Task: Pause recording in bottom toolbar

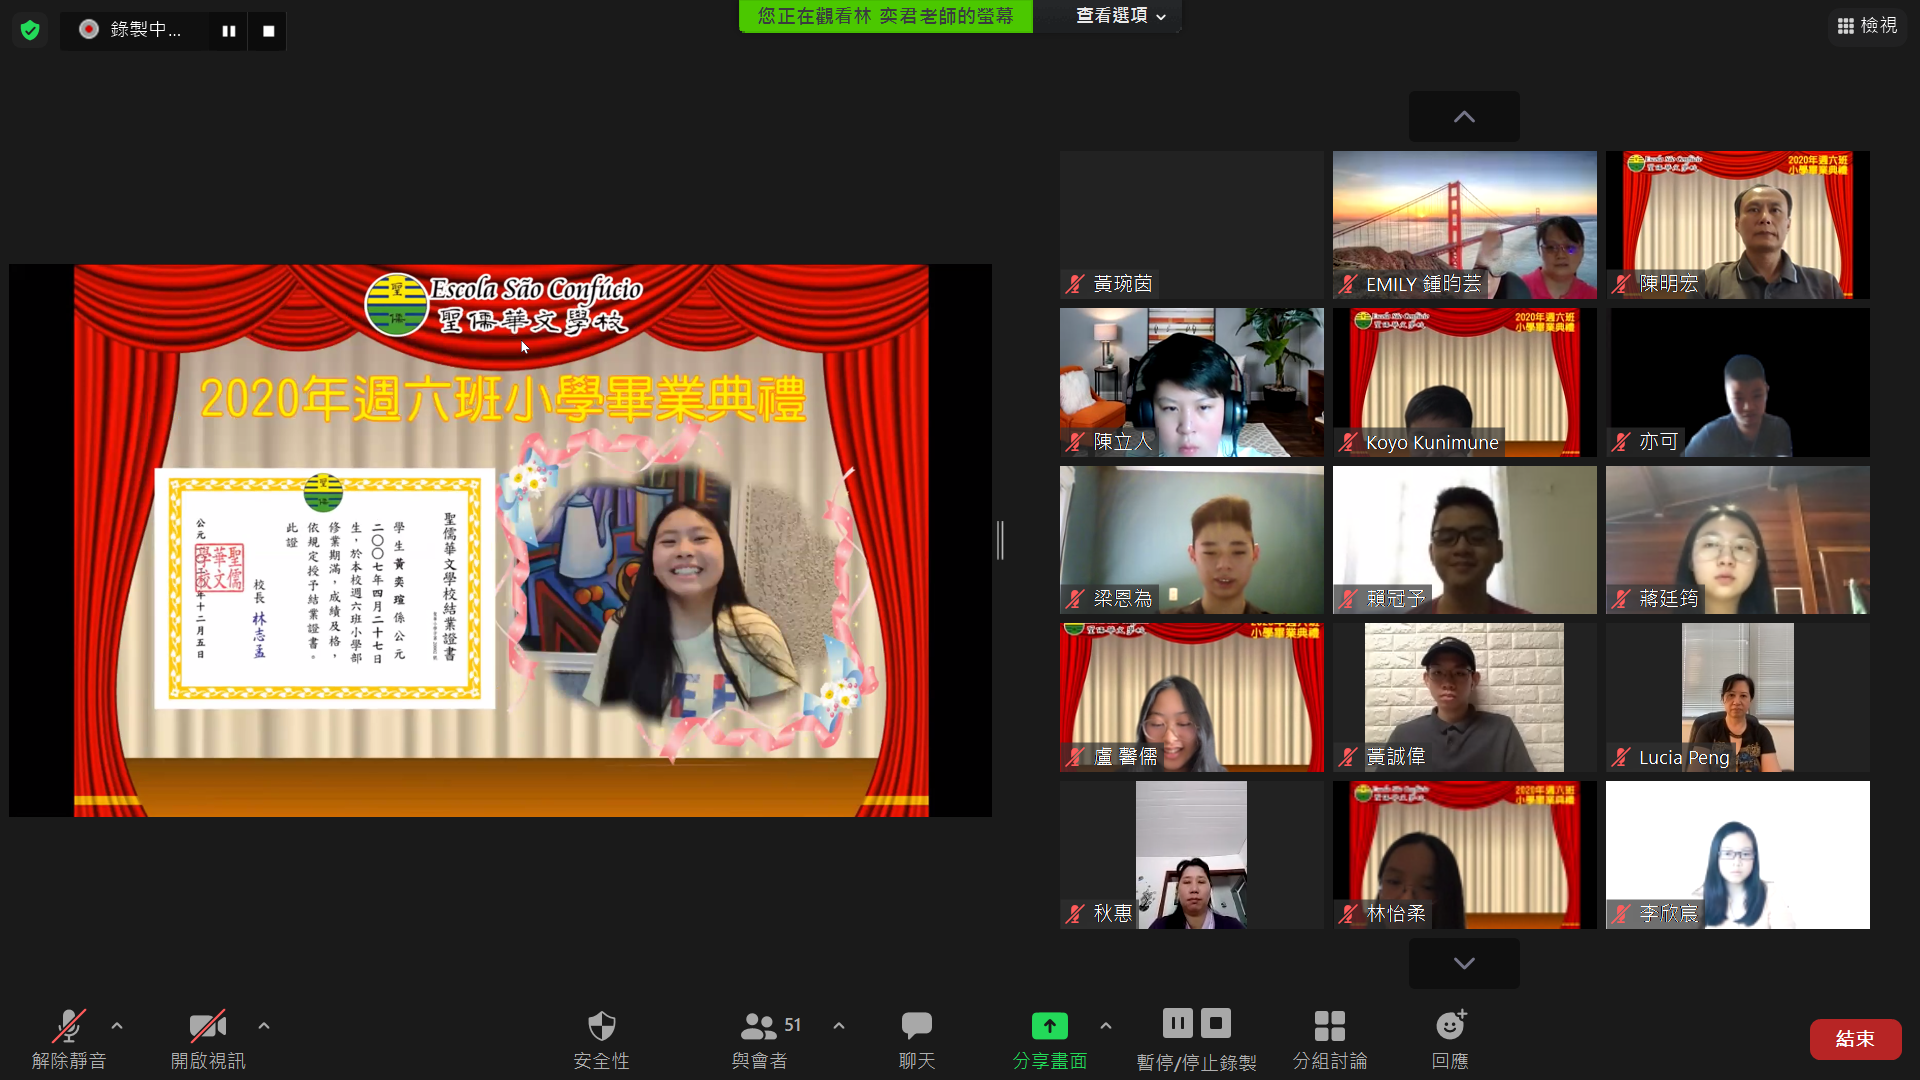Action: (x=1177, y=1023)
